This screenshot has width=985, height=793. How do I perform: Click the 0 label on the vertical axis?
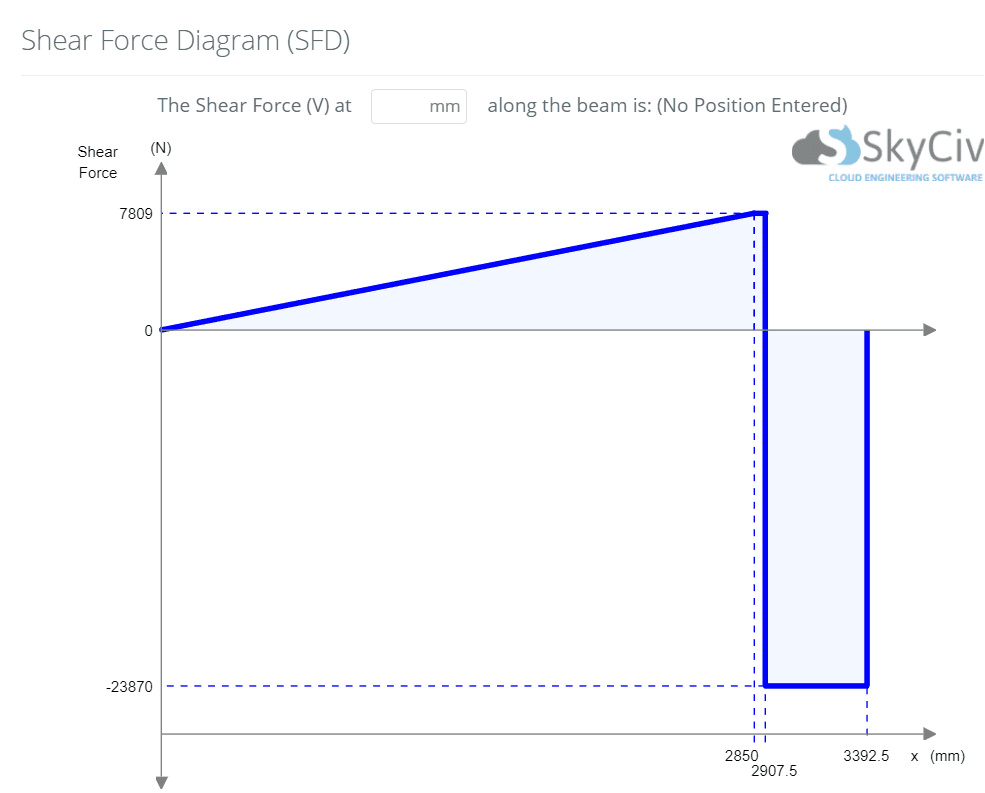click(148, 331)
